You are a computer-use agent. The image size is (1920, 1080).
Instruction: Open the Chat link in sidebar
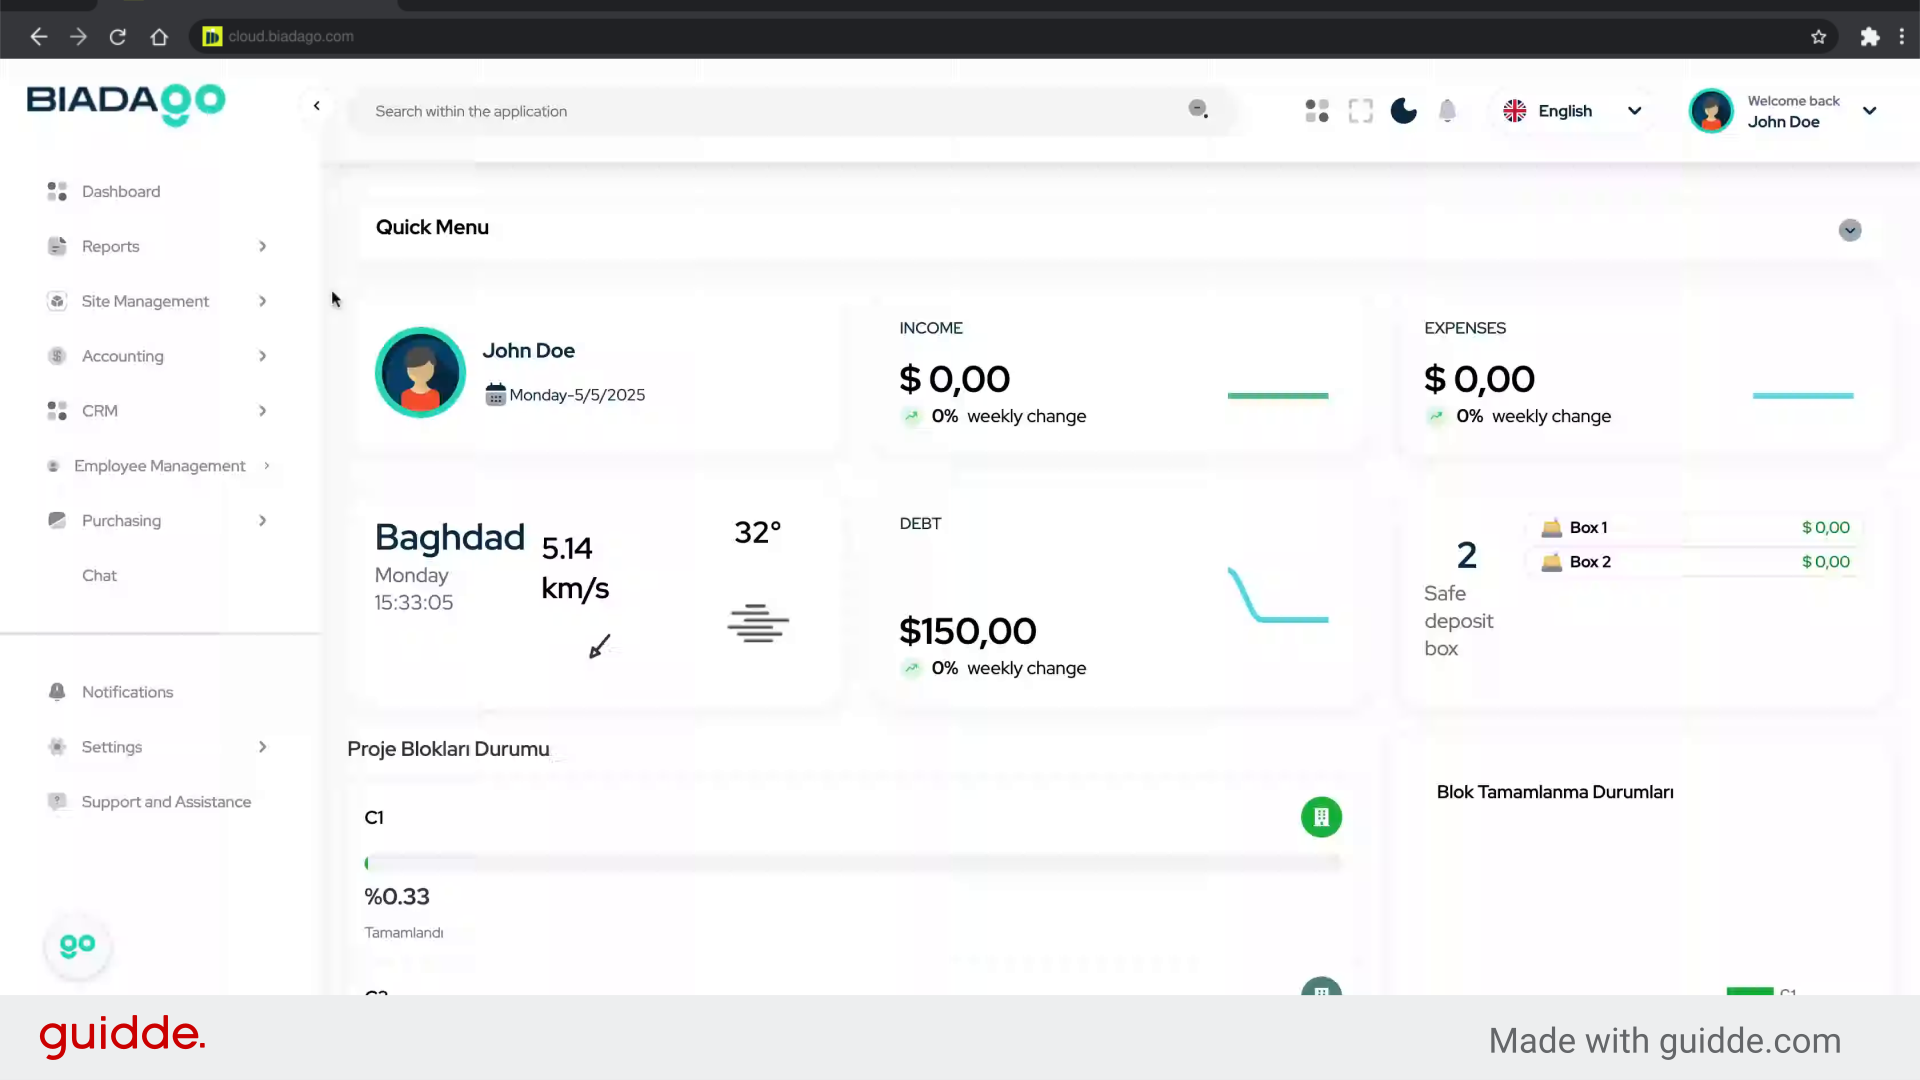click(99, 575)
